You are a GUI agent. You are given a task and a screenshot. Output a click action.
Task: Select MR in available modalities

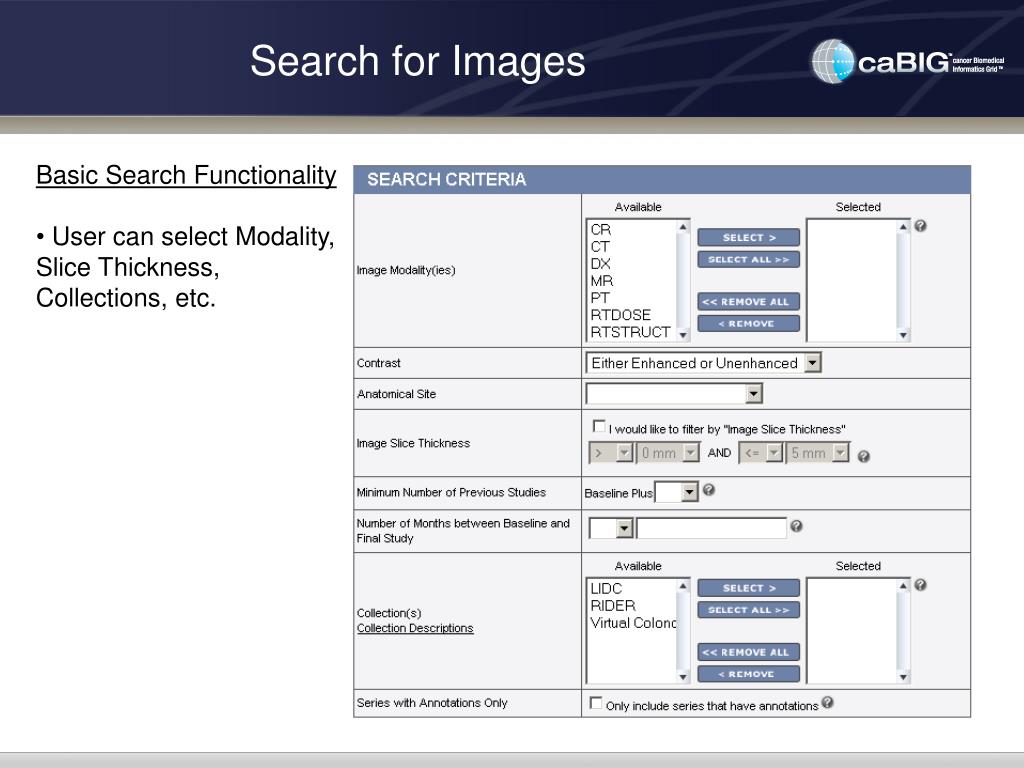(601, 281)
